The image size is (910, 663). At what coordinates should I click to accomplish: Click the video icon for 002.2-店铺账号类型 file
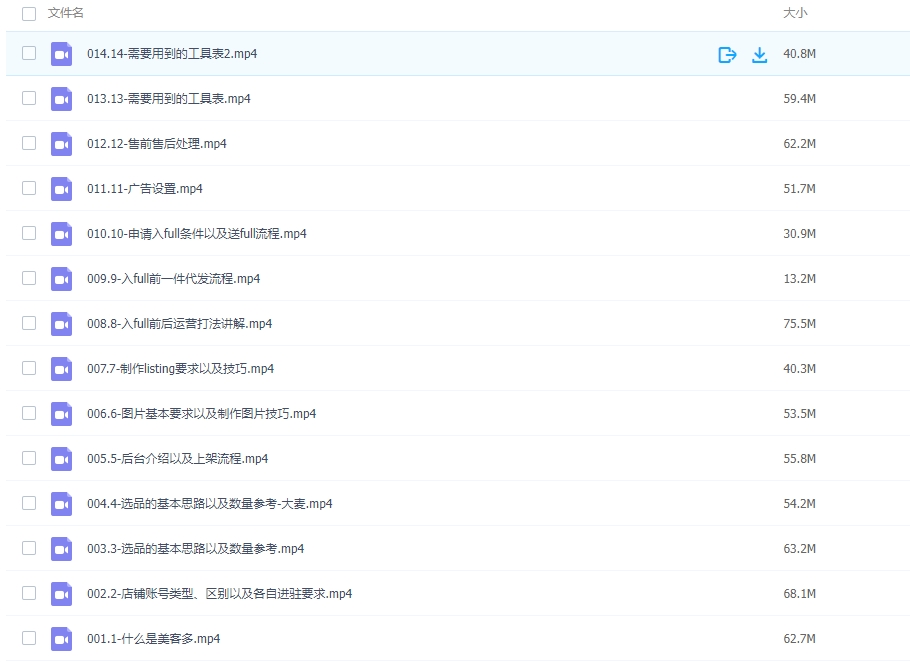[x=61, y=593]
